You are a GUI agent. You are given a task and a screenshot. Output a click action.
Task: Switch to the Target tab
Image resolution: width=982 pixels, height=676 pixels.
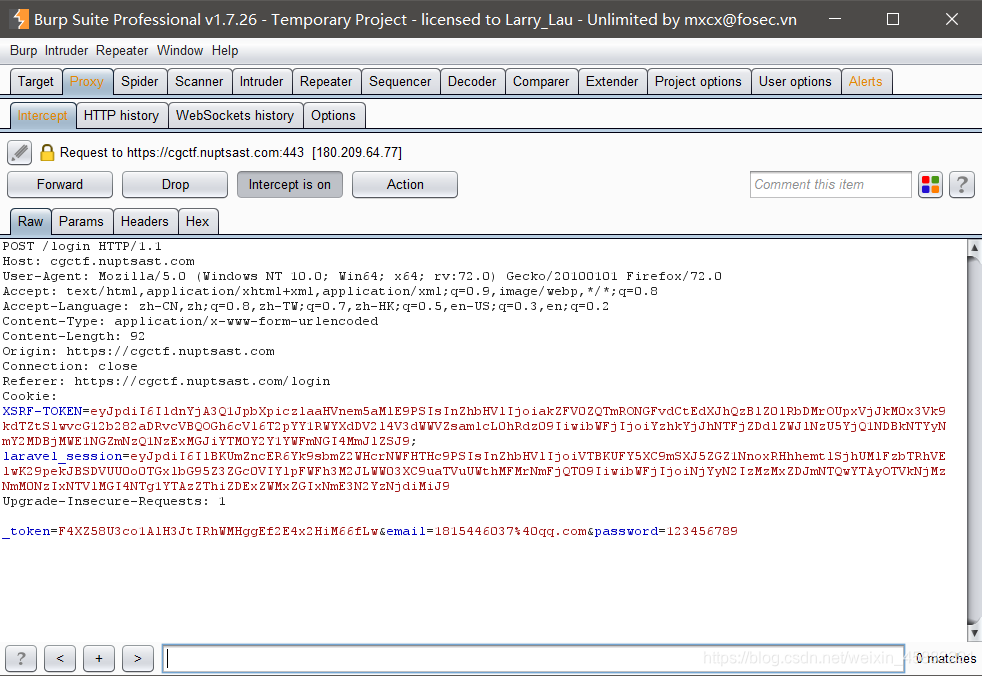pyautogui.click(x=36, y=81)
